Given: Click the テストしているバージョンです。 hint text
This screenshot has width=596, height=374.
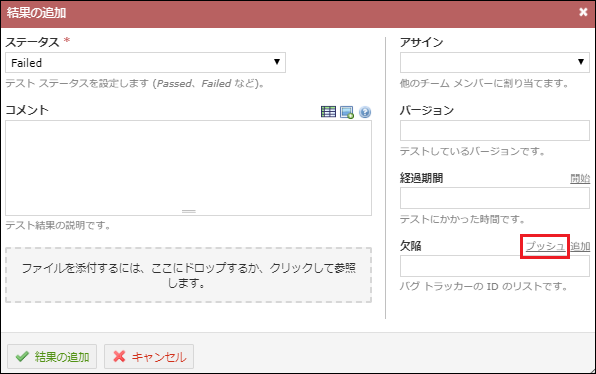Looking at the screenshot, I should (x=472, y=151).
